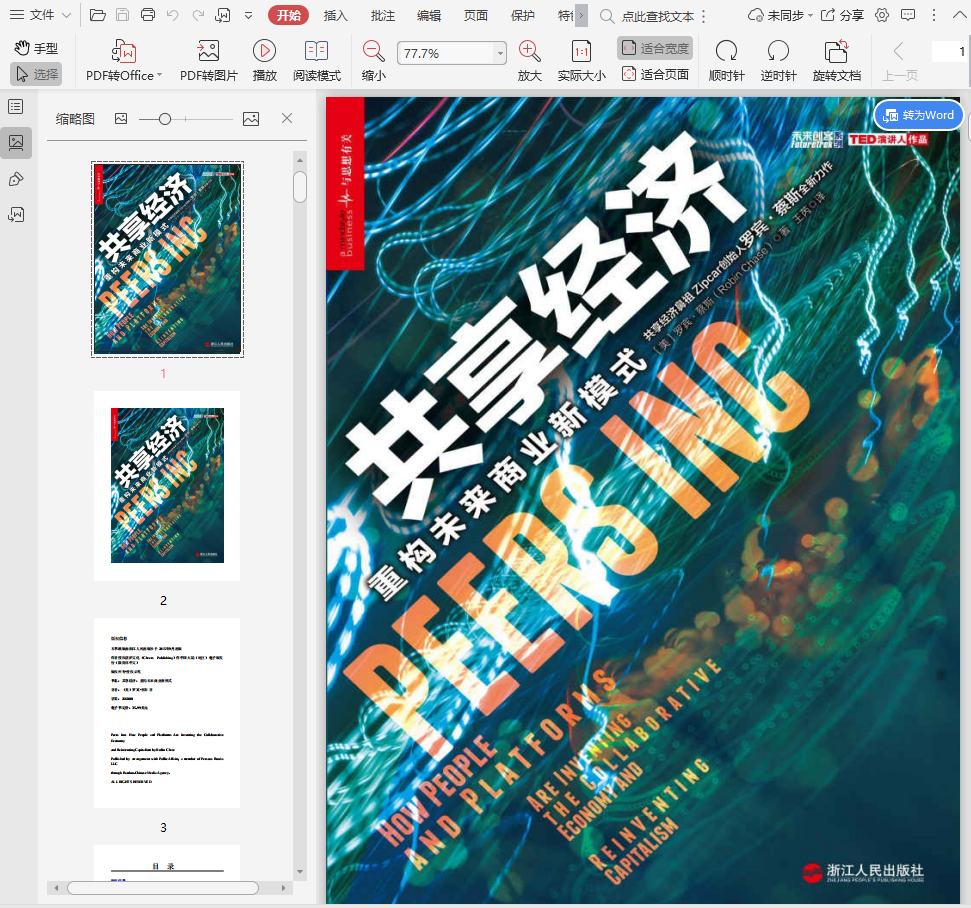Rotate view 顺时针 clockwise
Screen dimensions: 971x908
coord(726,61)
